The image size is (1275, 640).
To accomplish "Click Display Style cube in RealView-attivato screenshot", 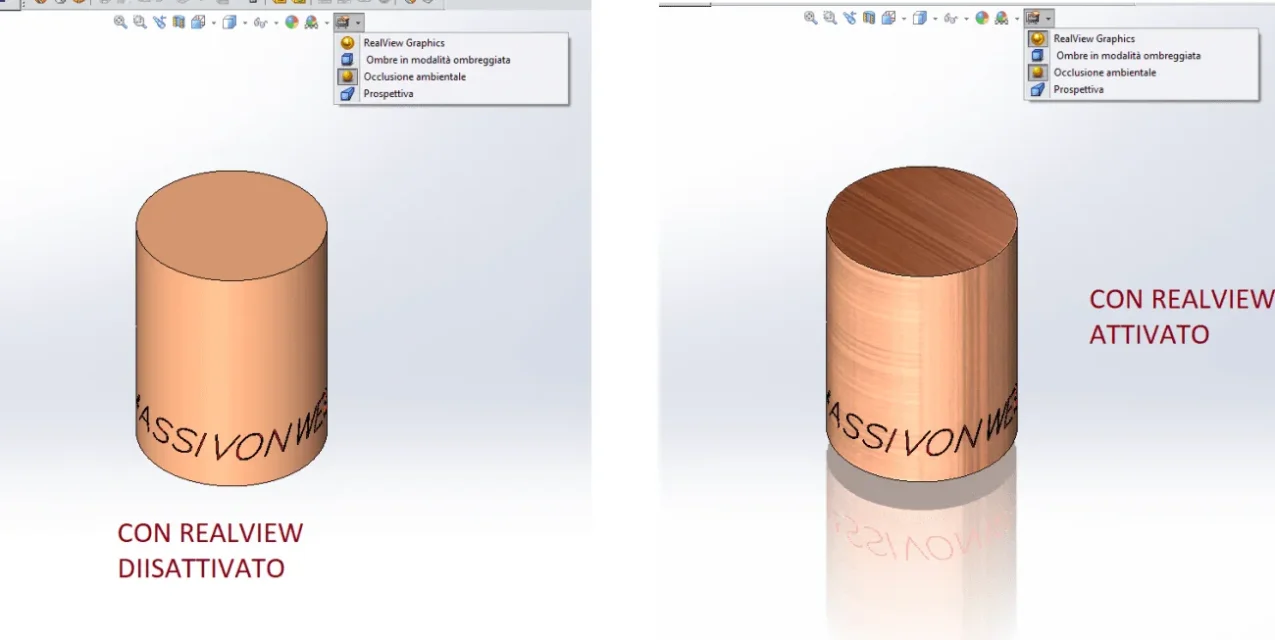I will coord(919,18).
